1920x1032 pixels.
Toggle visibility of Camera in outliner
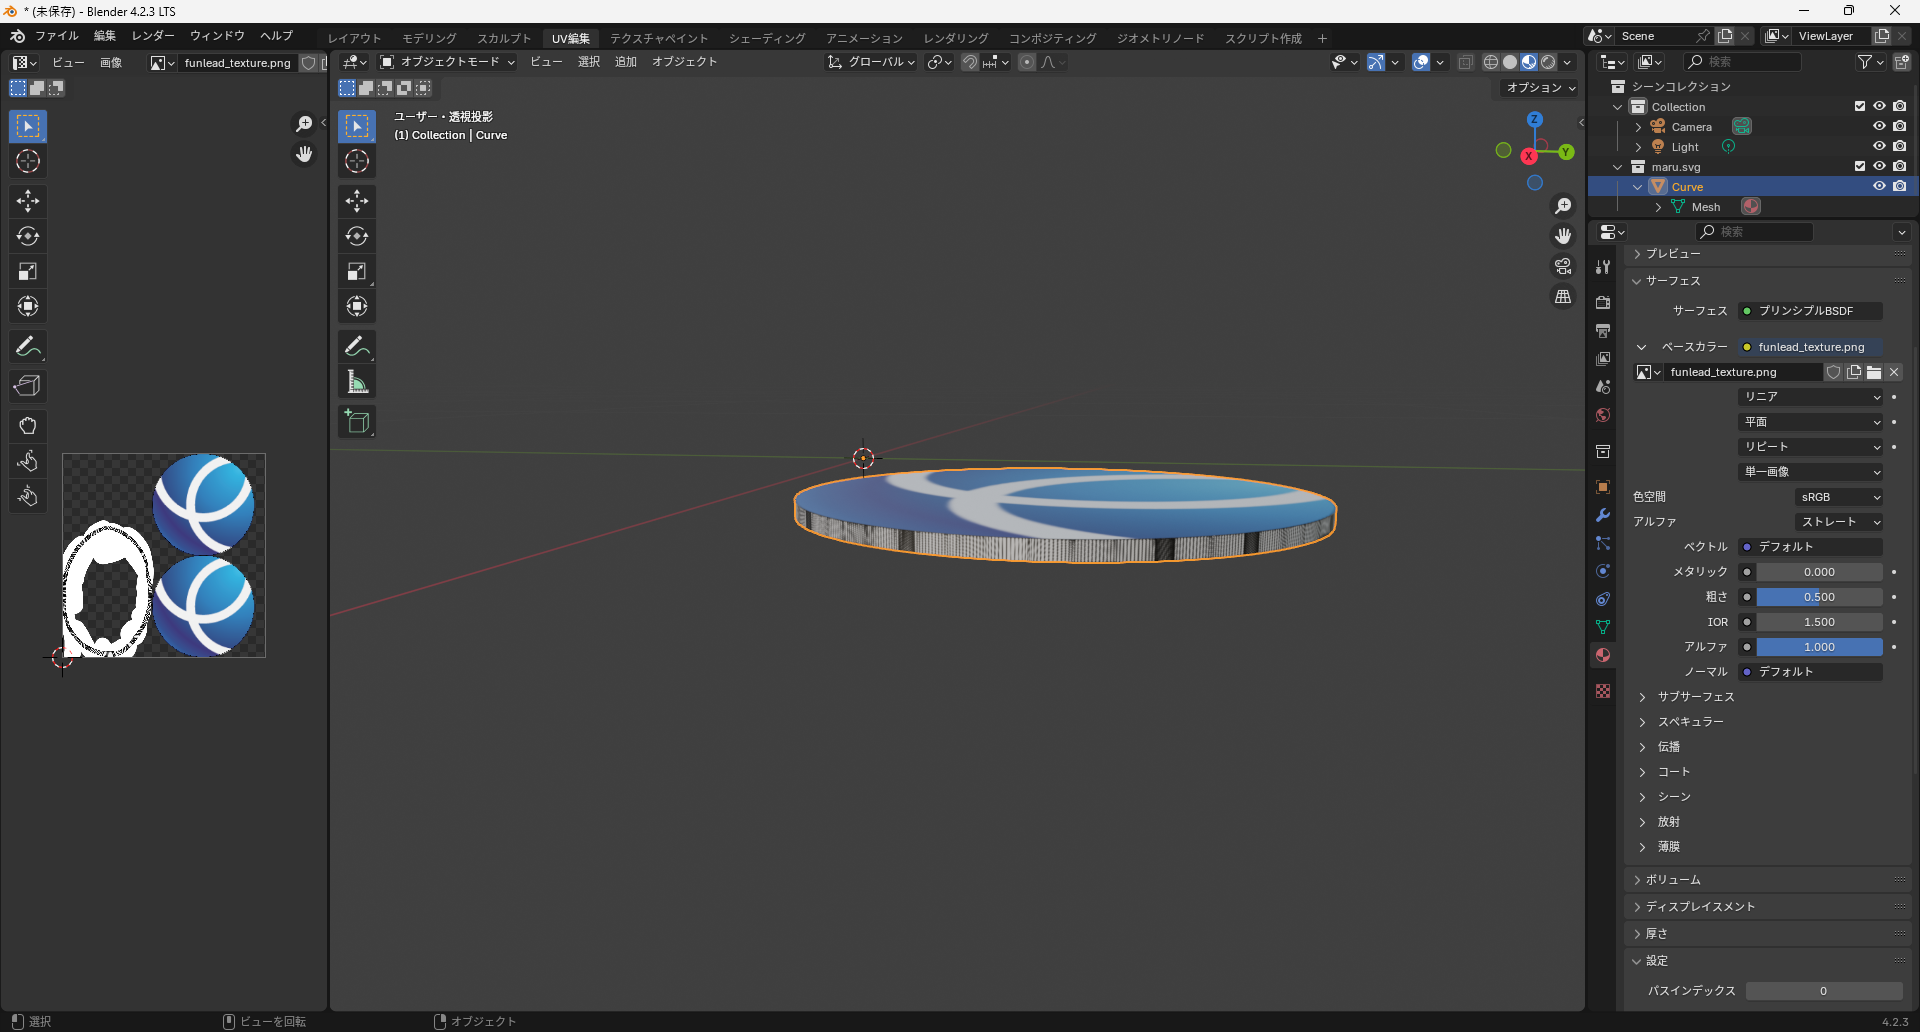pos(1879,126)
